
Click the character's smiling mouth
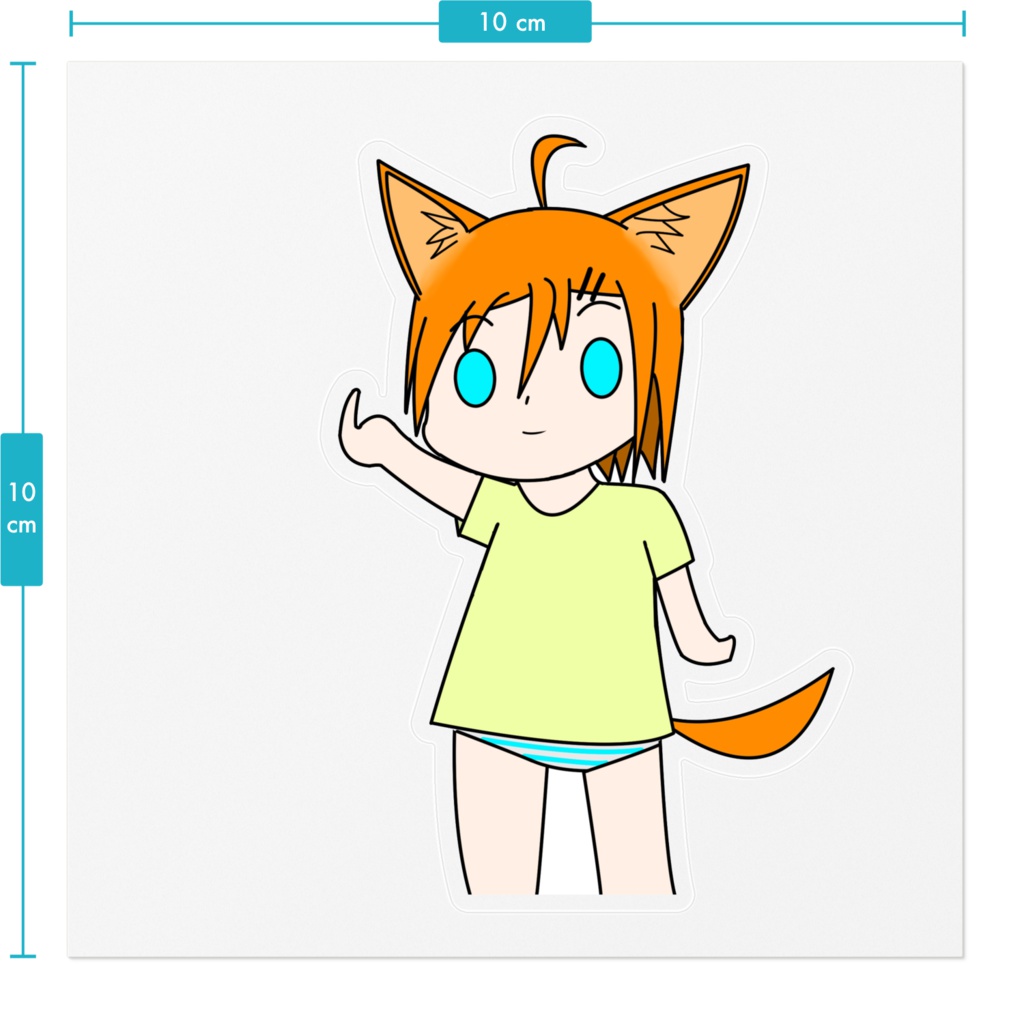pyautogui.click(x=533, y=432)
